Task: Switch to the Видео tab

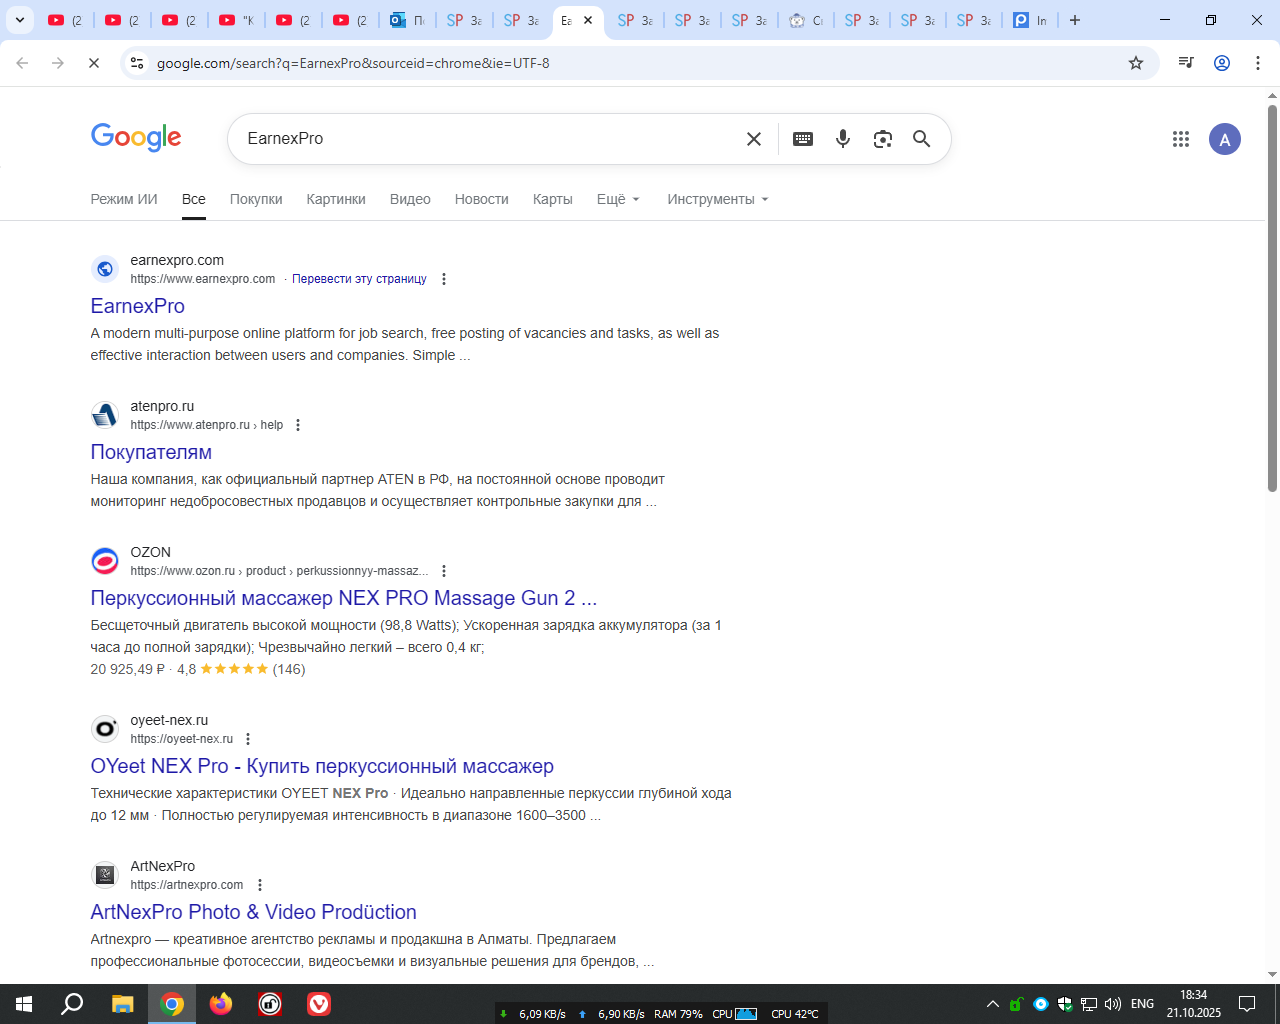Action: [410, 199]
